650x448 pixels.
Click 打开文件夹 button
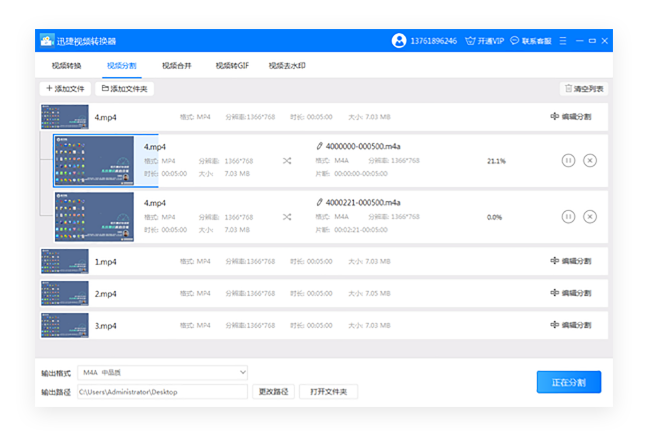(x=328, y=392)
